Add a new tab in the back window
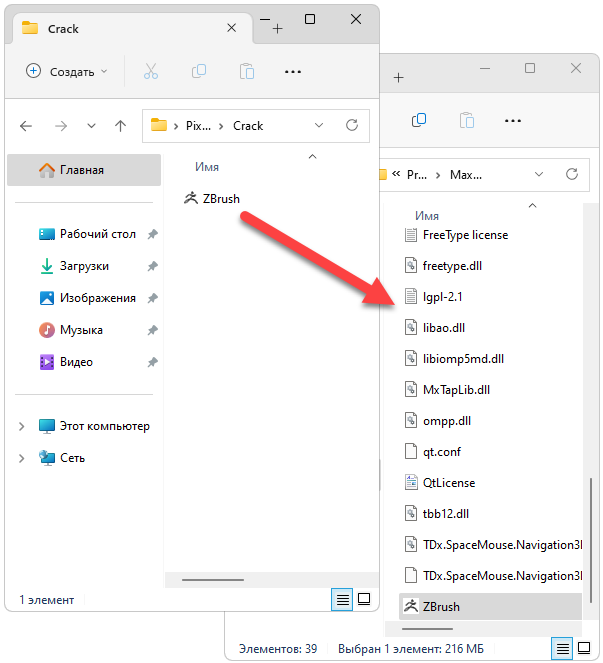Screen dimensions: 603x663 click(x=398, y=77)
